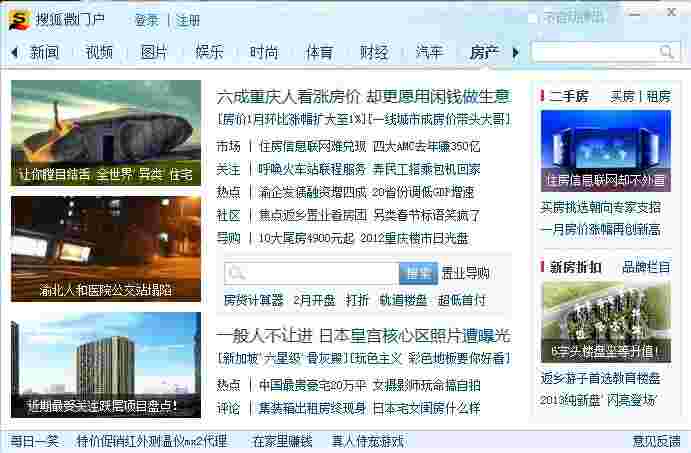This screenshot has width=691, height=453.
Task: Click the 品牌栏目 link
Action: [x=646, y=267]
